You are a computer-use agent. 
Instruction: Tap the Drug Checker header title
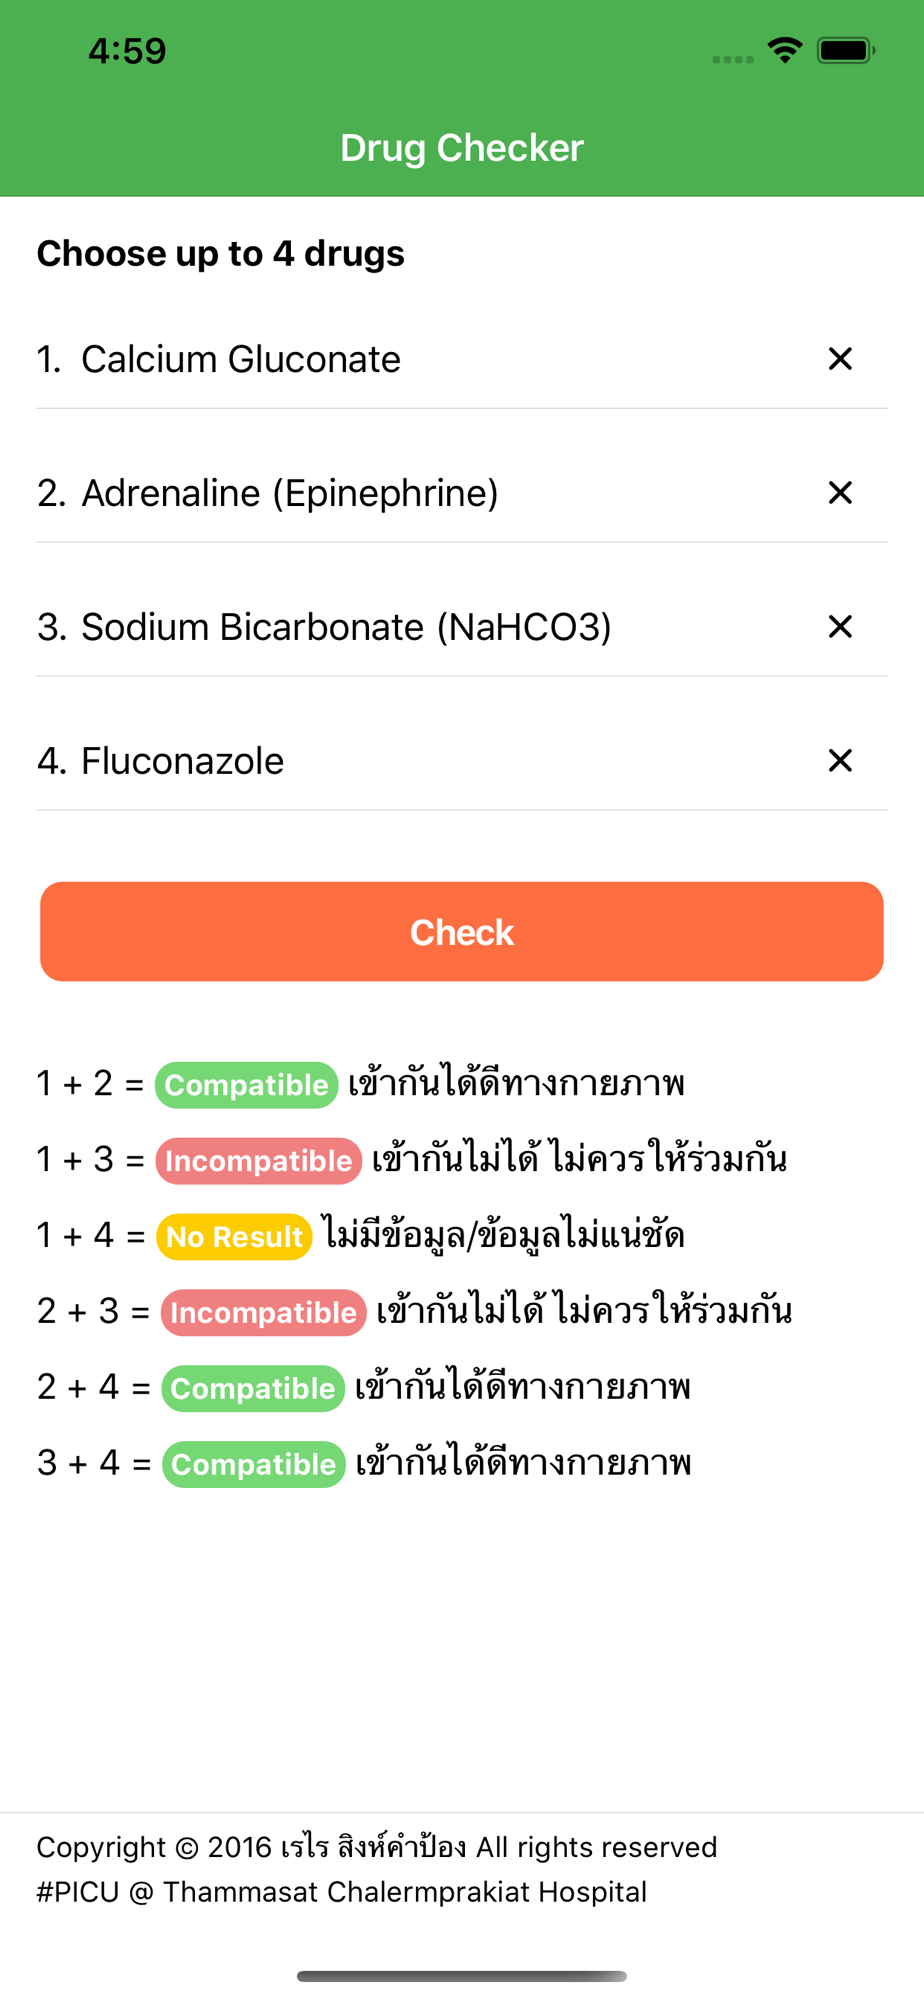pyautogui.click(x=462, y=148)
